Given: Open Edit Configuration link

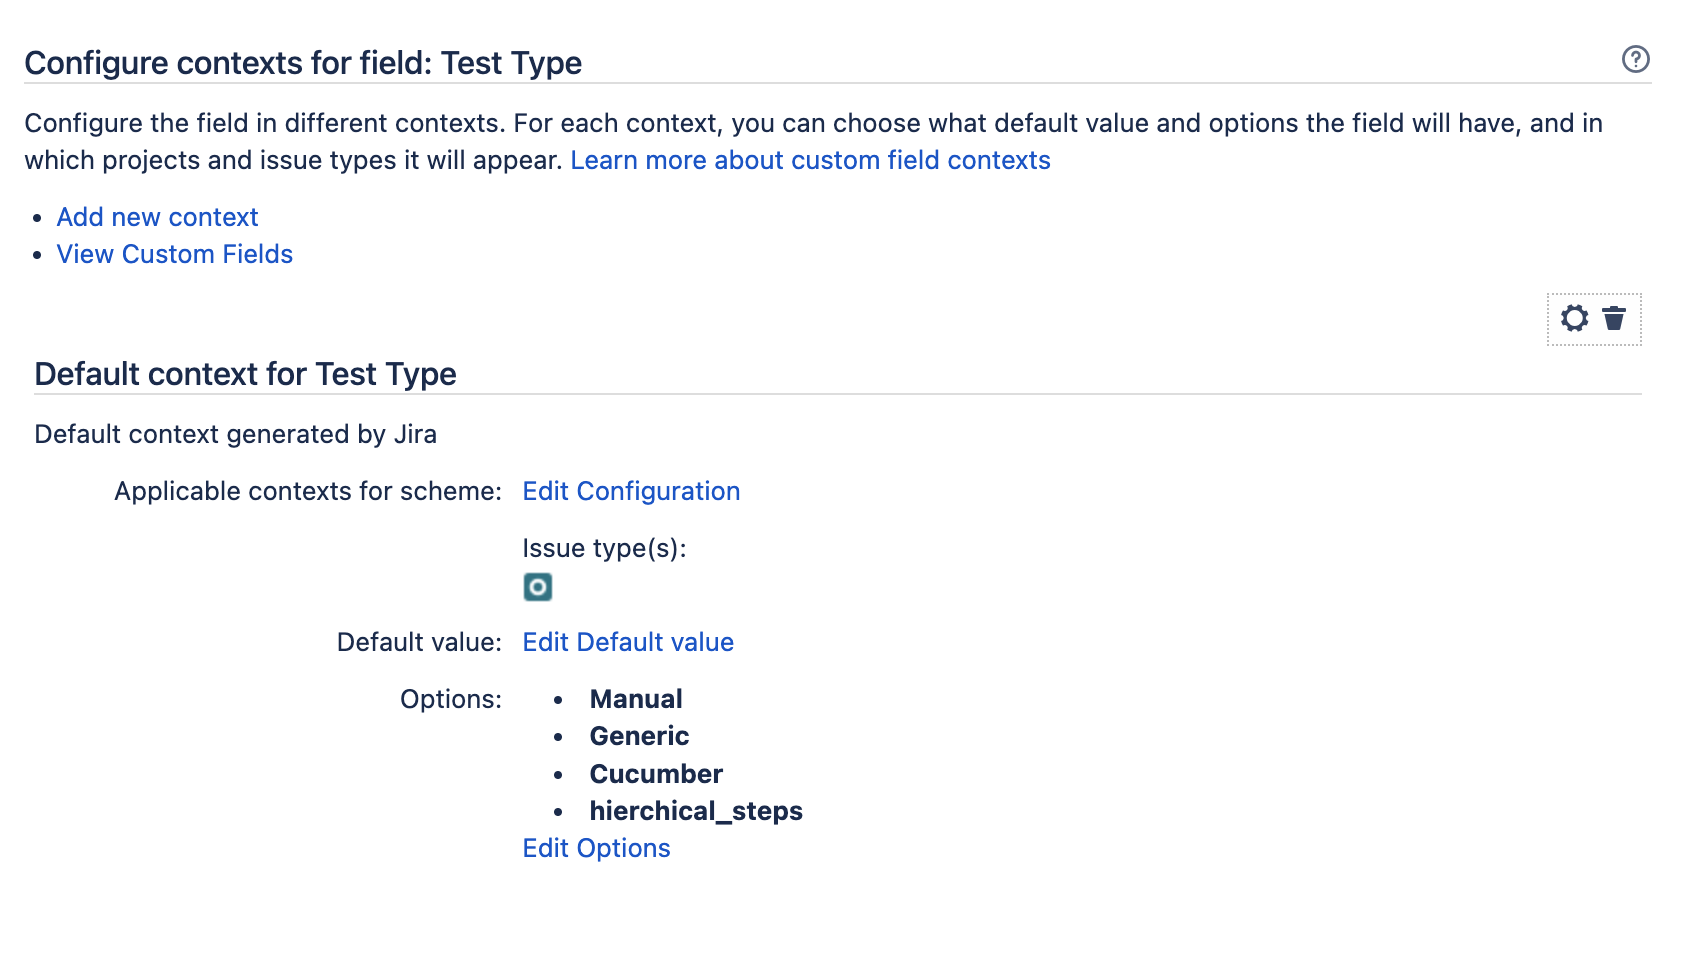Looking at the screenshot, I should (x=631, y=491).
